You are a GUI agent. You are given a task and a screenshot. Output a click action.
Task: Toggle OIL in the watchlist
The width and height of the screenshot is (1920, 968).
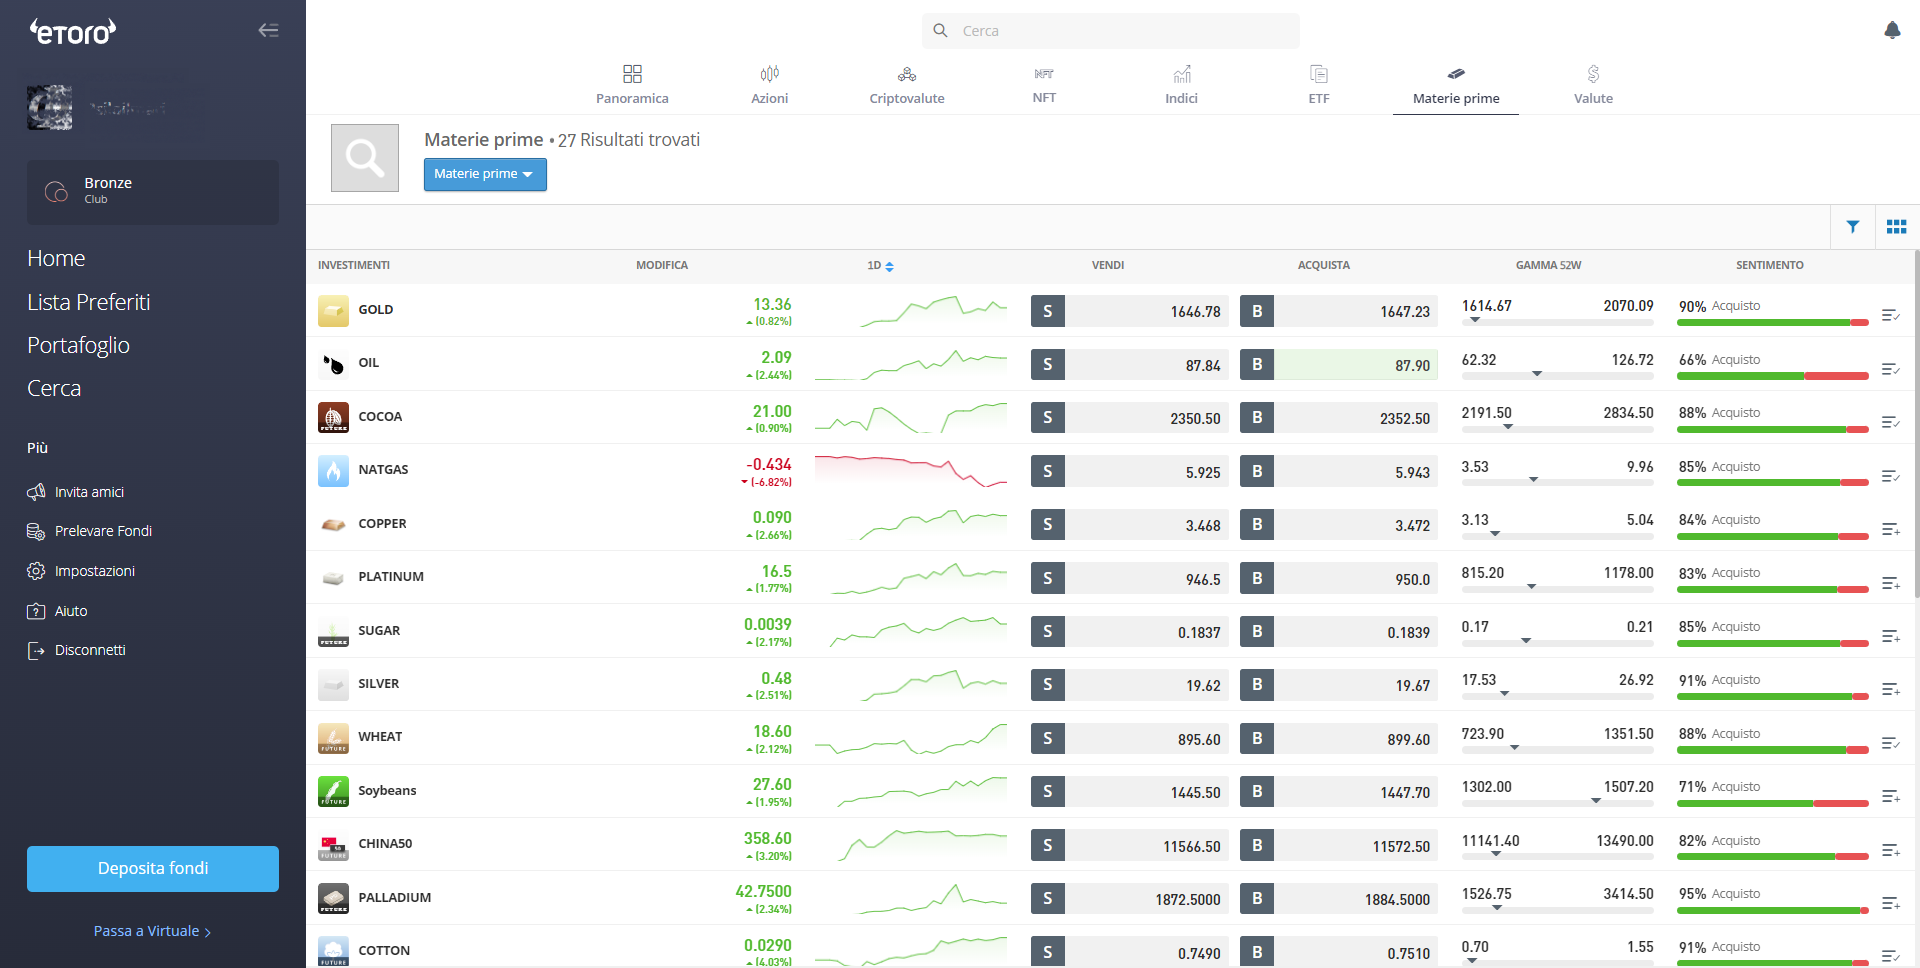(1890, 369)
